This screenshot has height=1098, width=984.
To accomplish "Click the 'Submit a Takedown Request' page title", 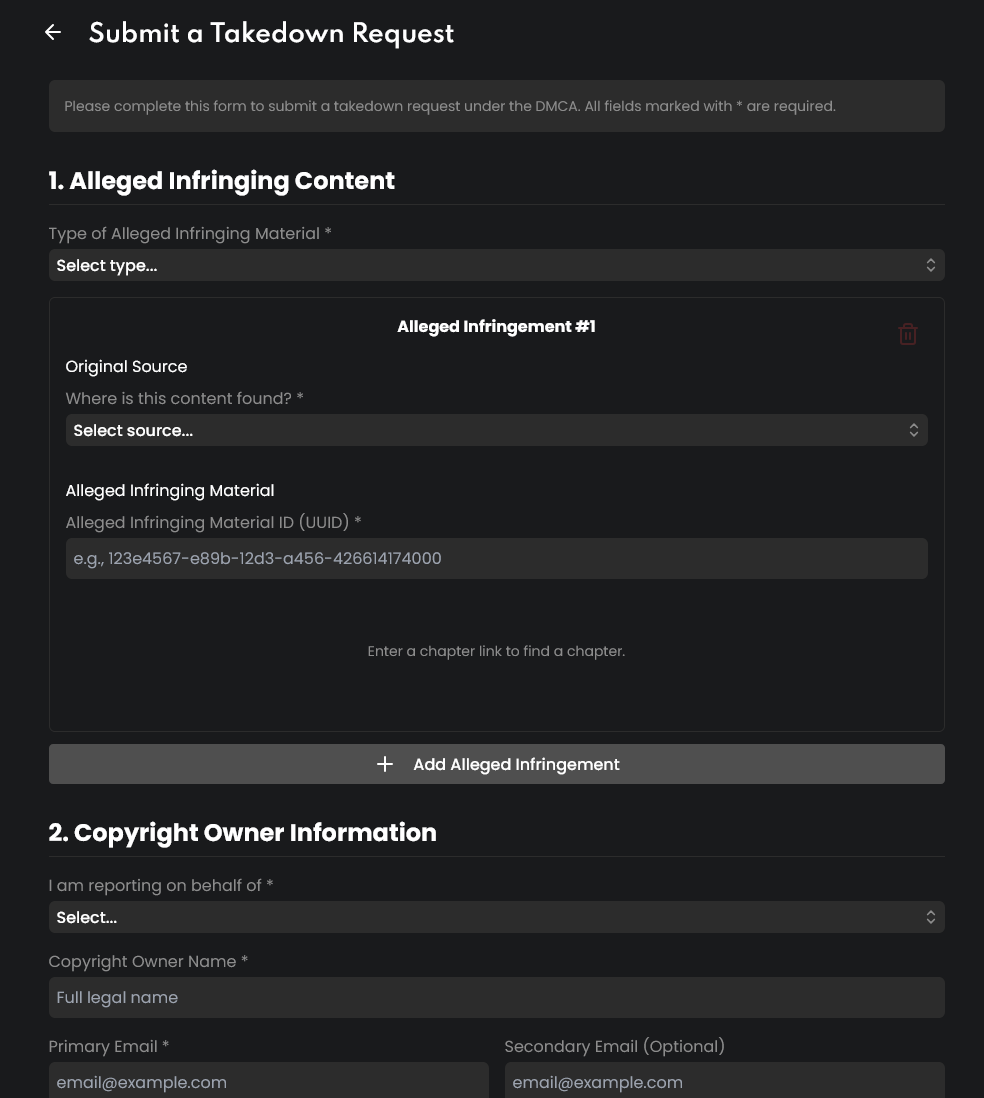I will coord(271,34).
